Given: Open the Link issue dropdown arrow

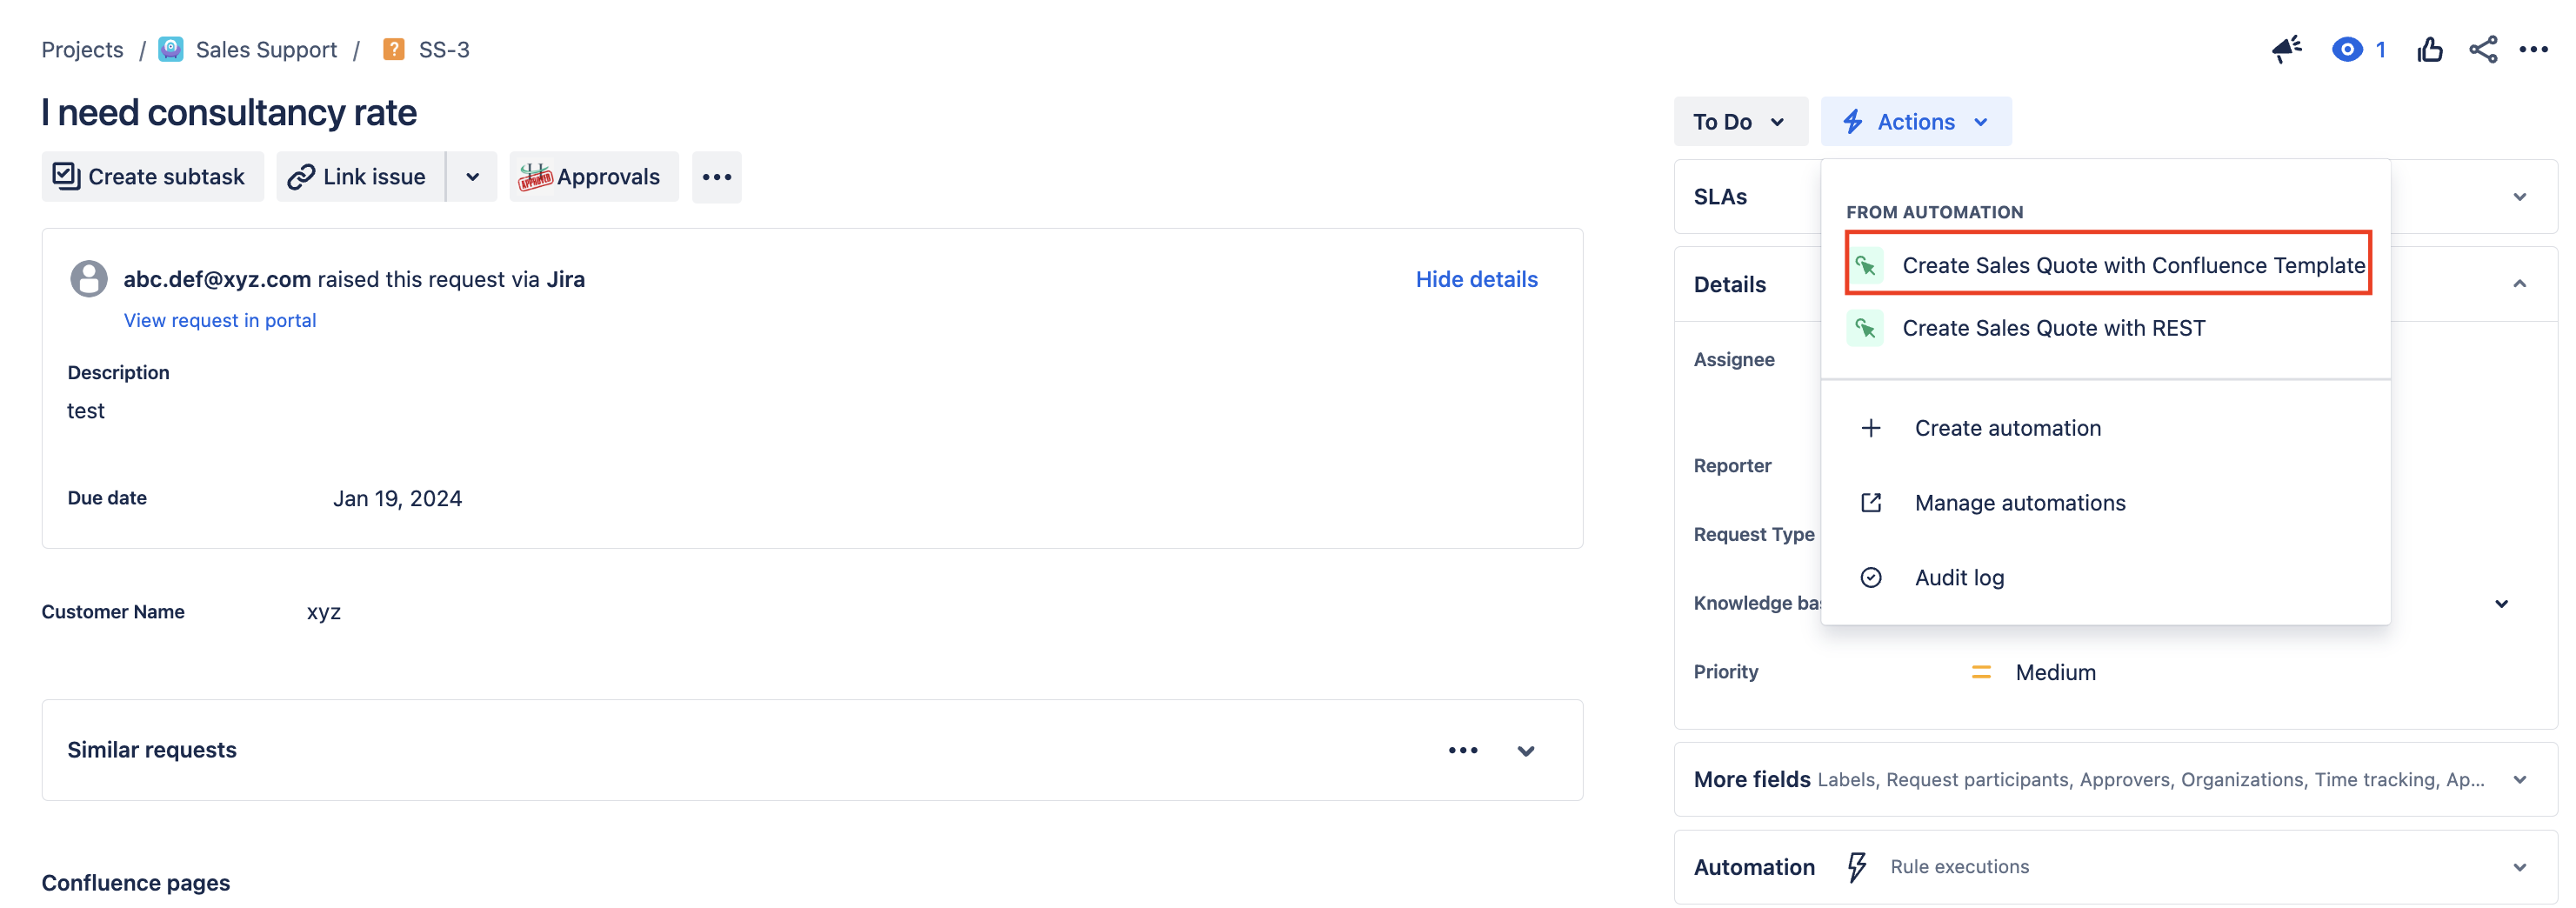Looking at the screenshot, I should [x=472, y=177].
